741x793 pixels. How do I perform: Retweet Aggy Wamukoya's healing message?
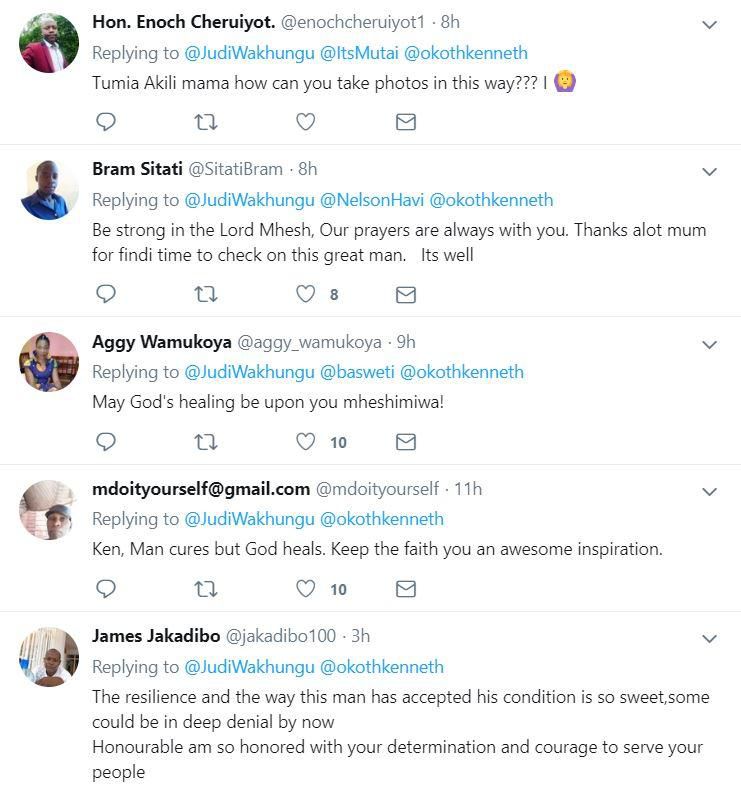[205, 441]
